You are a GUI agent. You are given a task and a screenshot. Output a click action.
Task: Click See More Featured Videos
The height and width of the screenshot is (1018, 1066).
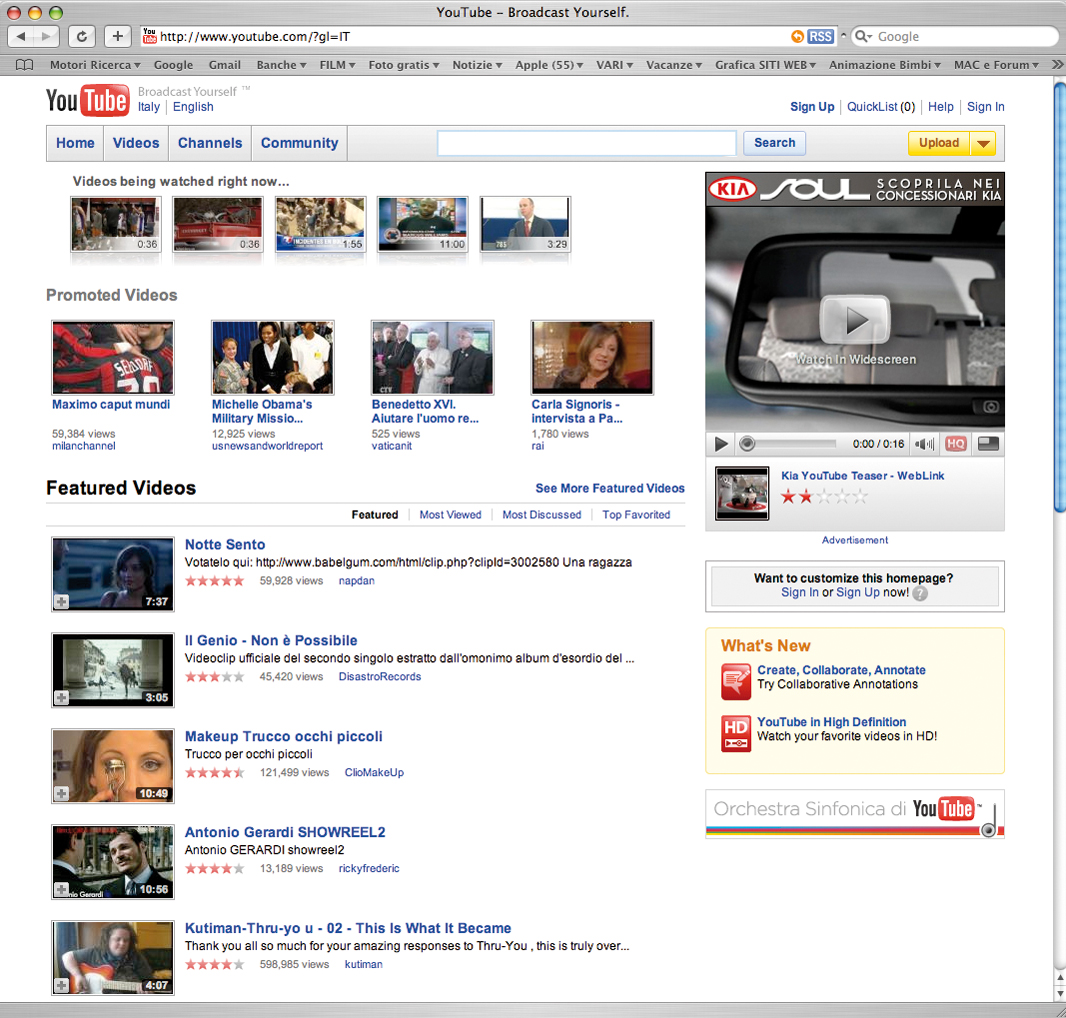click(610, 488)
